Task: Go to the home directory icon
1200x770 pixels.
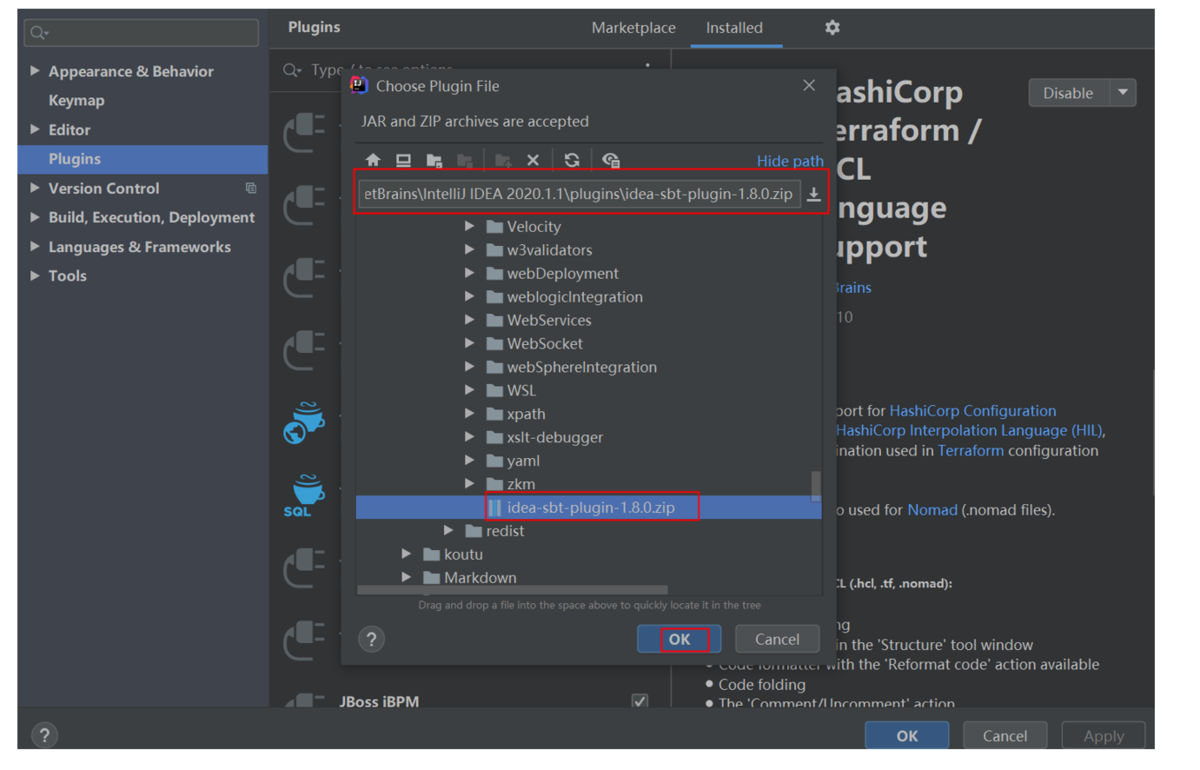Action: click(373, 160)
